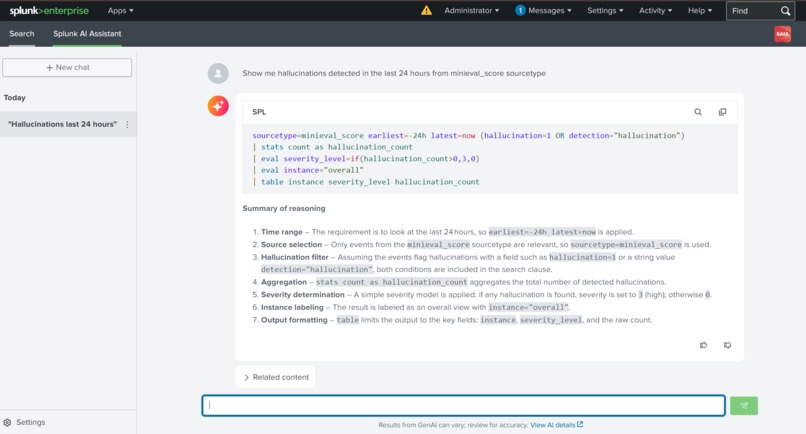
Task: Click the sourcetype=minieval_score code line
Action: pyautogui.click(x=468, y=135)
